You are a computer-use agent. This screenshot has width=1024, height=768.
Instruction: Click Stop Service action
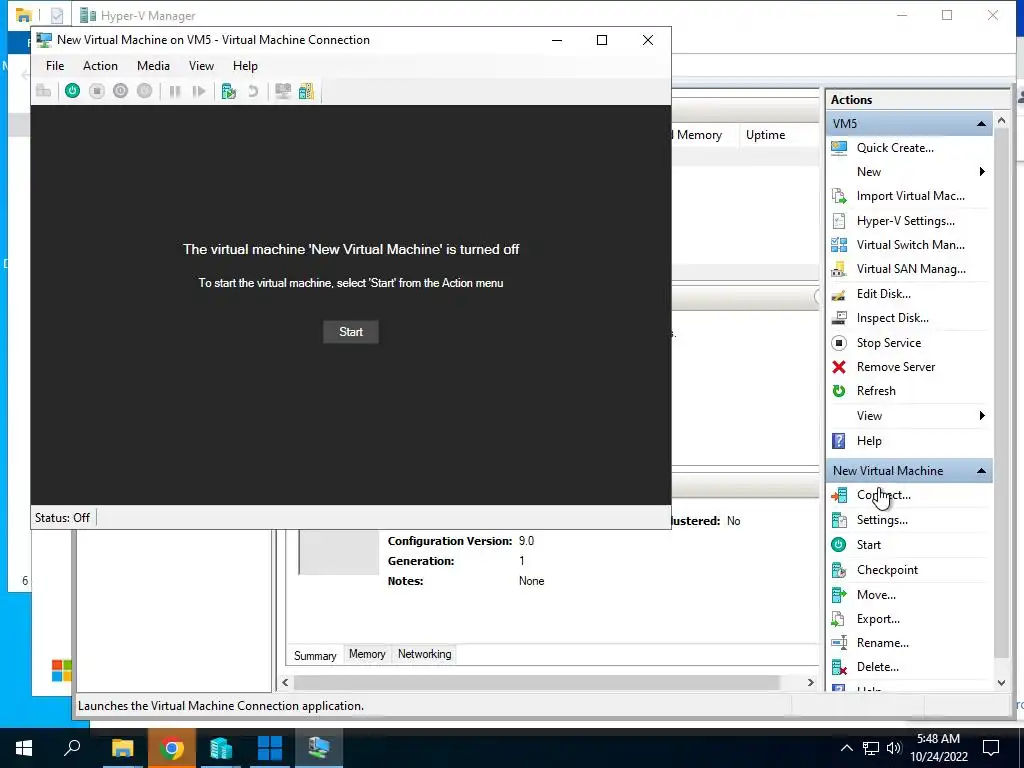[x=889, y=343]
